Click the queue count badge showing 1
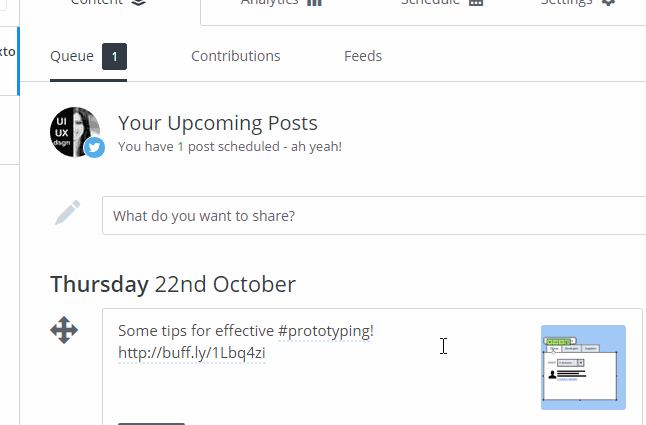Image resolution: width=646 pixels, height=425 pixels. tap(114, 57)
